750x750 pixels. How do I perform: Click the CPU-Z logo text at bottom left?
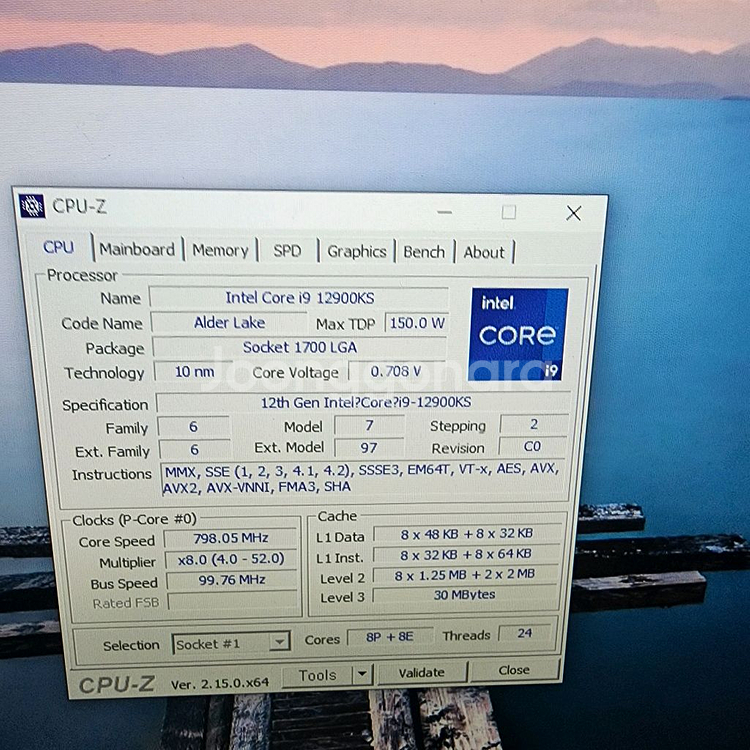(x=117, y=685)
